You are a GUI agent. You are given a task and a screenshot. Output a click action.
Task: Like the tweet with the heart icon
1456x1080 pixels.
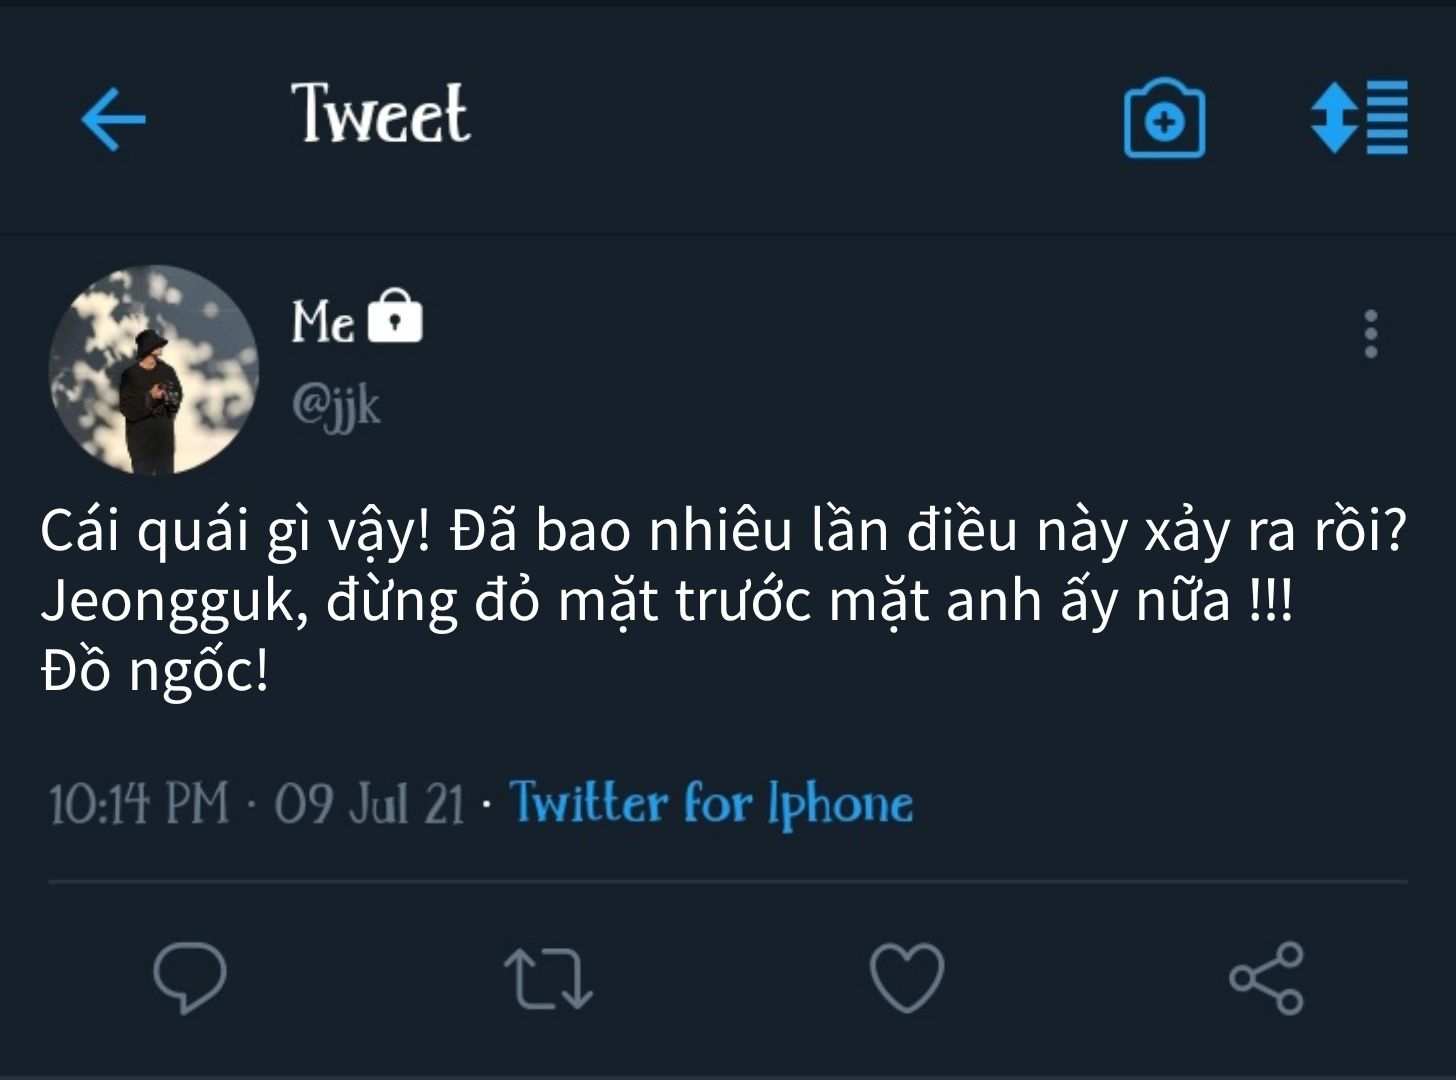[907, 977]
